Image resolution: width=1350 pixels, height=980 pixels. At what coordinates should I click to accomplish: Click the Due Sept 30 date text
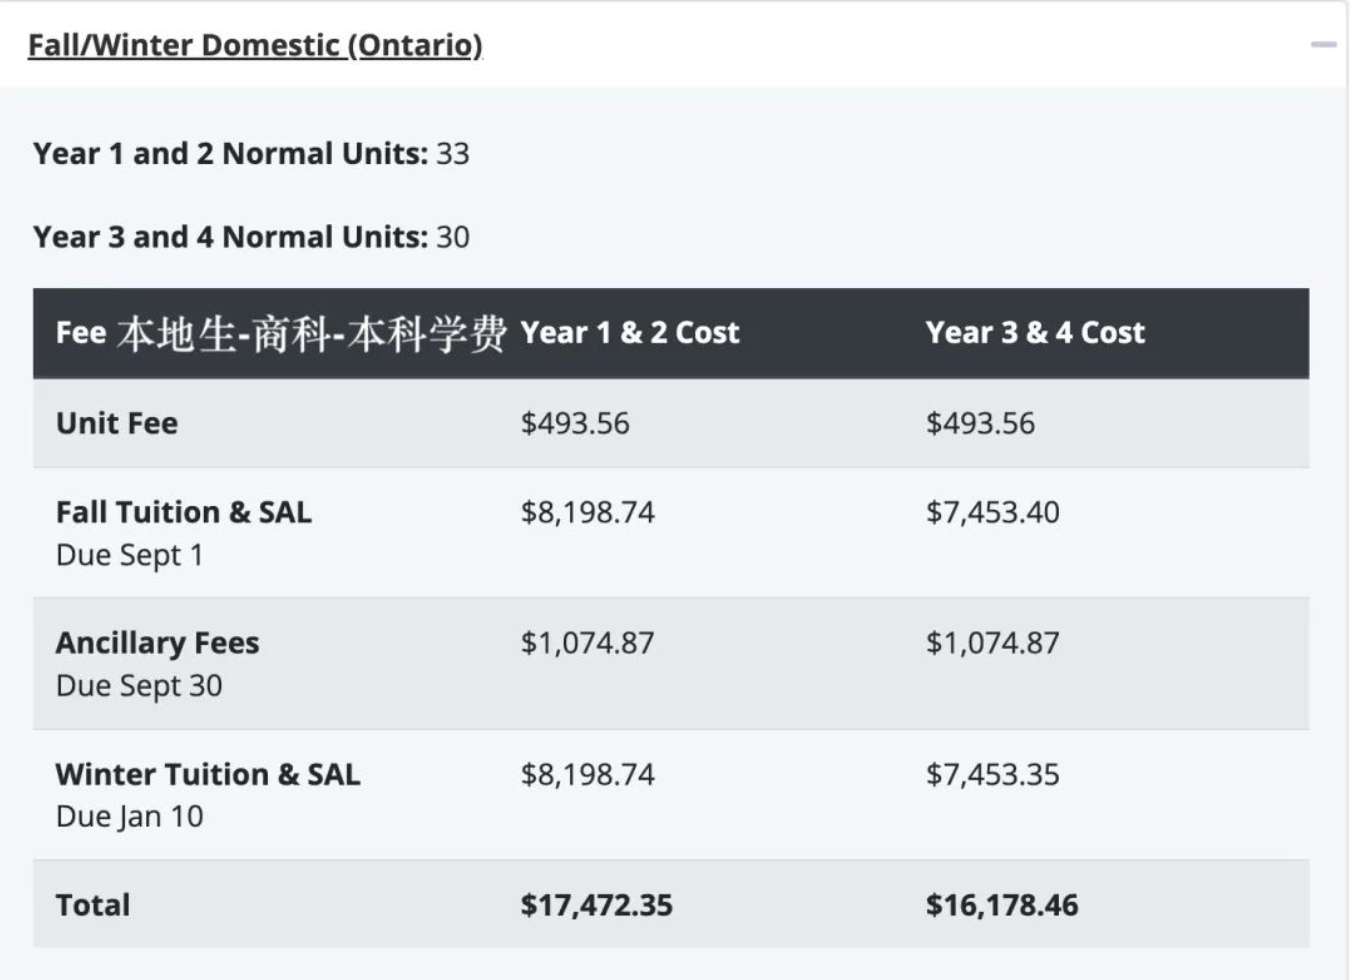point(139,686)
